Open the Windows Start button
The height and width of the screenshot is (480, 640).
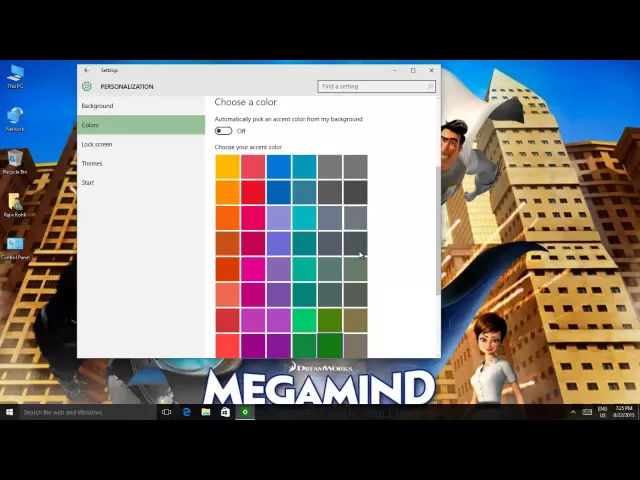[9, 412]
